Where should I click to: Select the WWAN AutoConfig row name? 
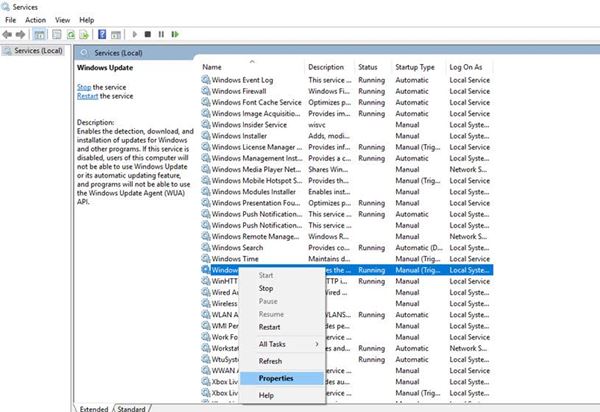coord(225,370)
